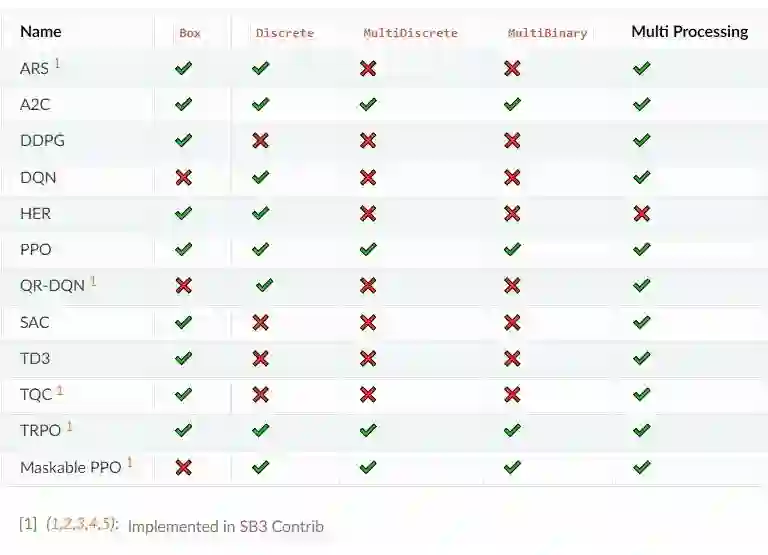Follow the footnote superscript next to QR-DQN
The height and width of the screenshot is (555, 768).
[93, 282]
